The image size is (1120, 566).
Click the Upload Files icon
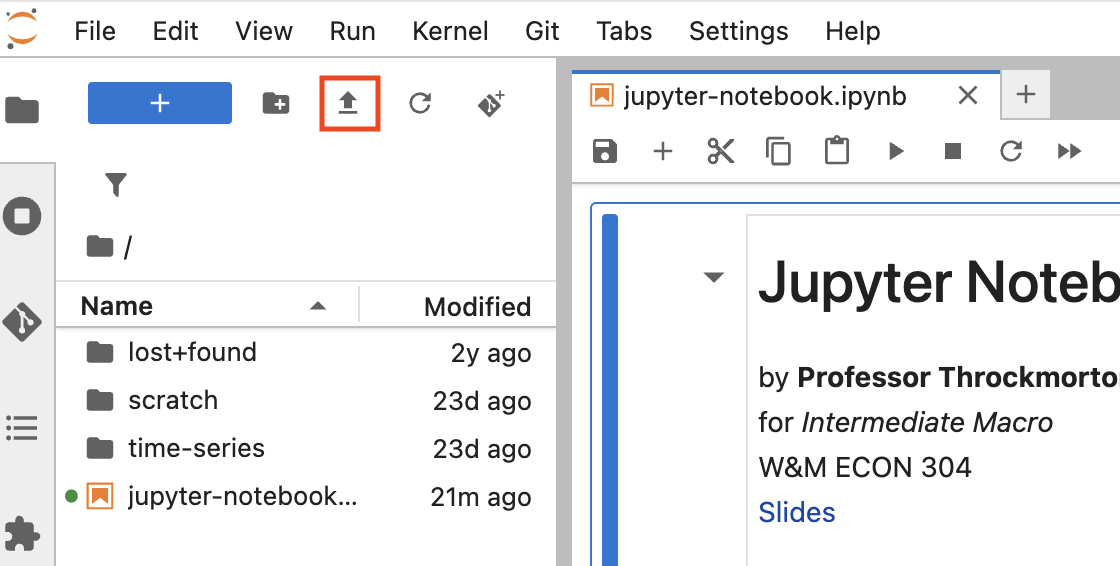tap(348, 103)
